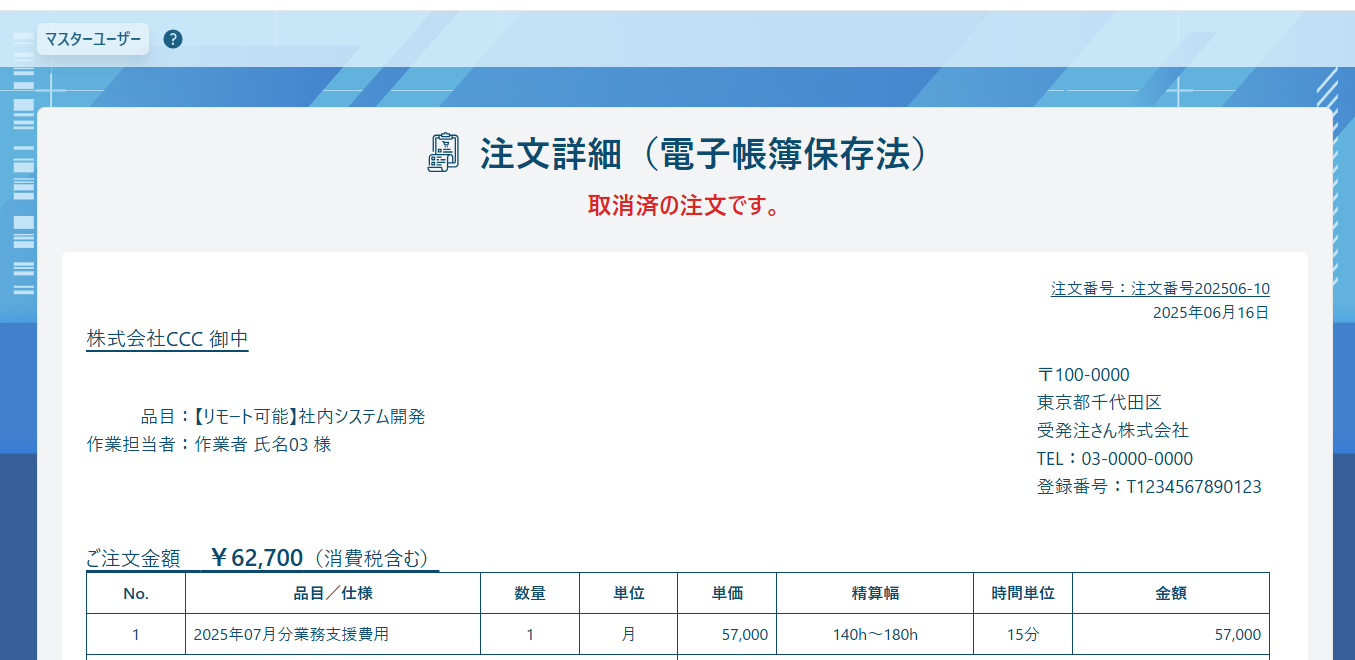Screen dimensions: 1355x660
Task: Click the red 取消済の注文です。 notice
Action: [x=685, y=206]
